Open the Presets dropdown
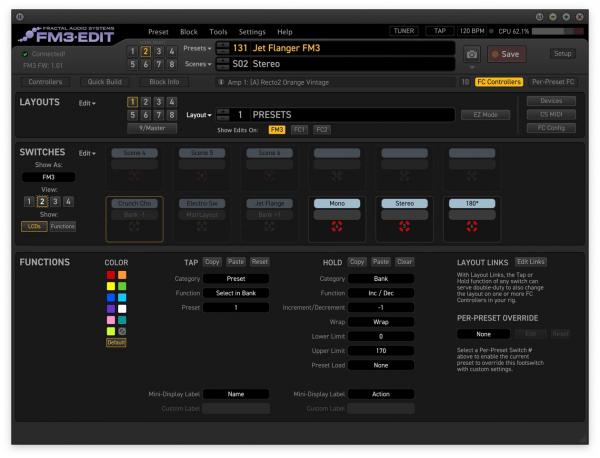 197,48
